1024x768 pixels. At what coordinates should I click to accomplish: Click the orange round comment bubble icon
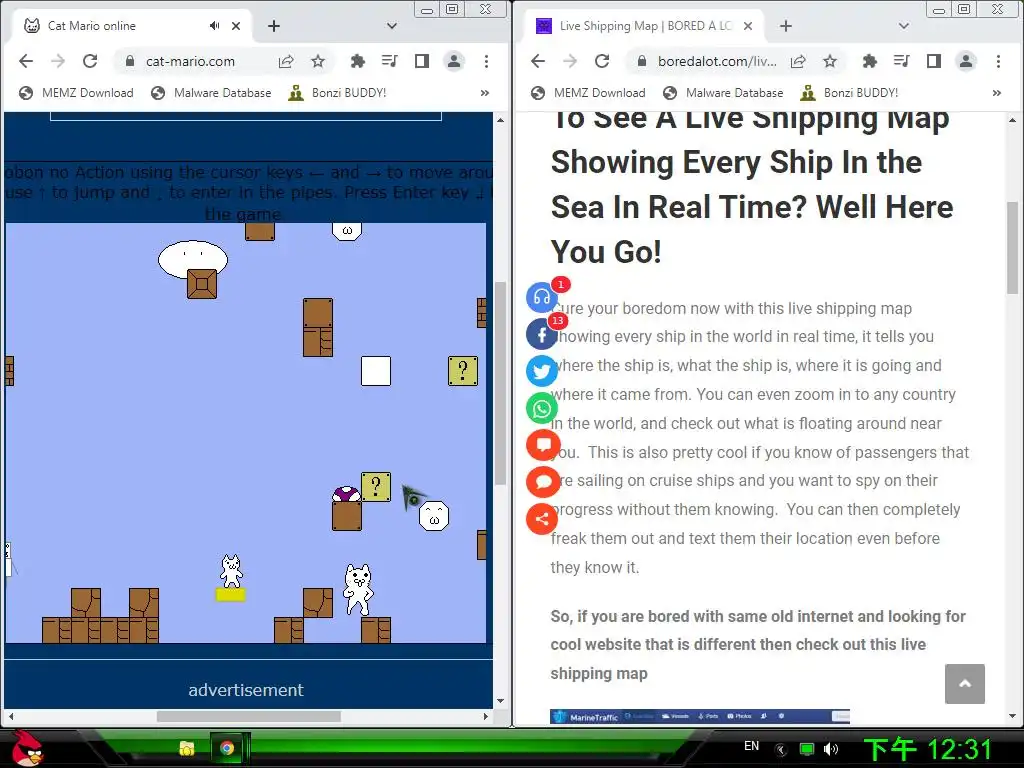tap(542, 483)
